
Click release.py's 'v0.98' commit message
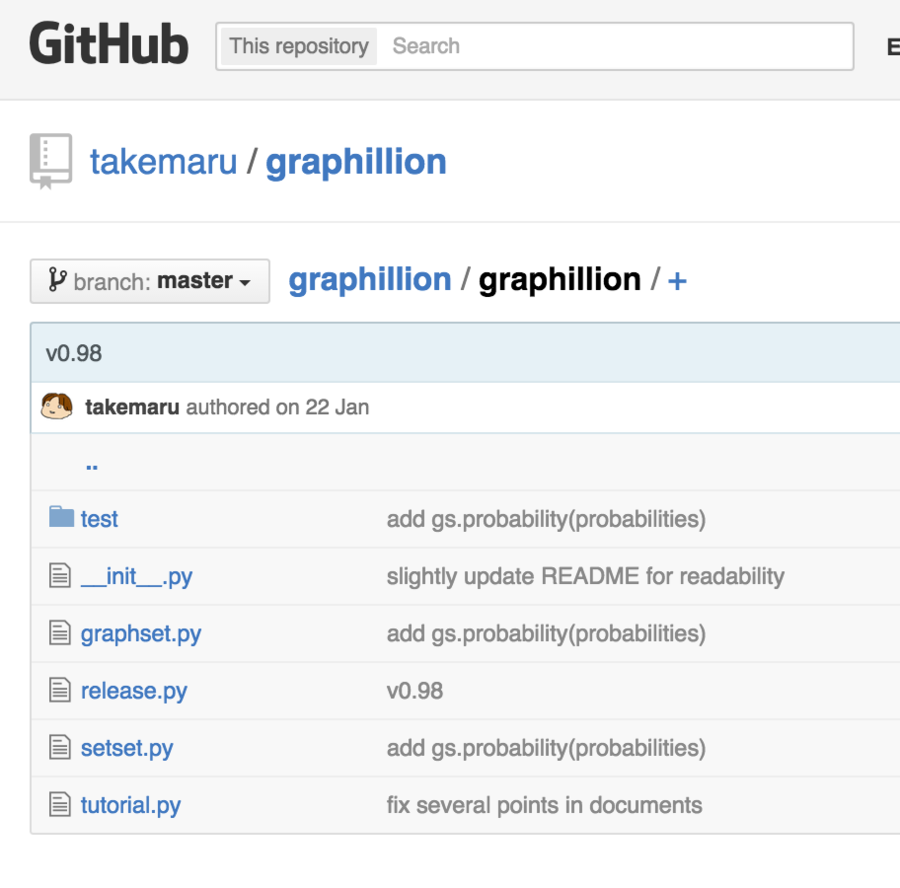click(x=414, y=691)
